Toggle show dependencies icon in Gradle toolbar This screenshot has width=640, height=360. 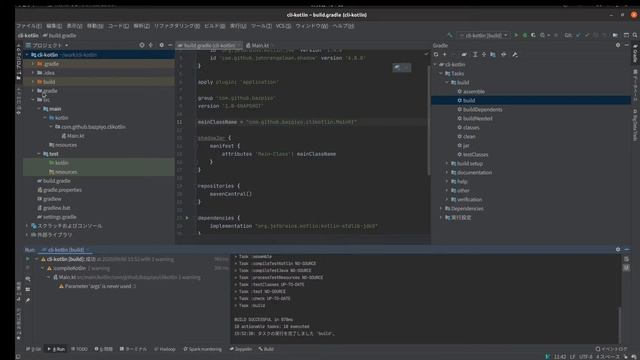[x=493, y=54]
